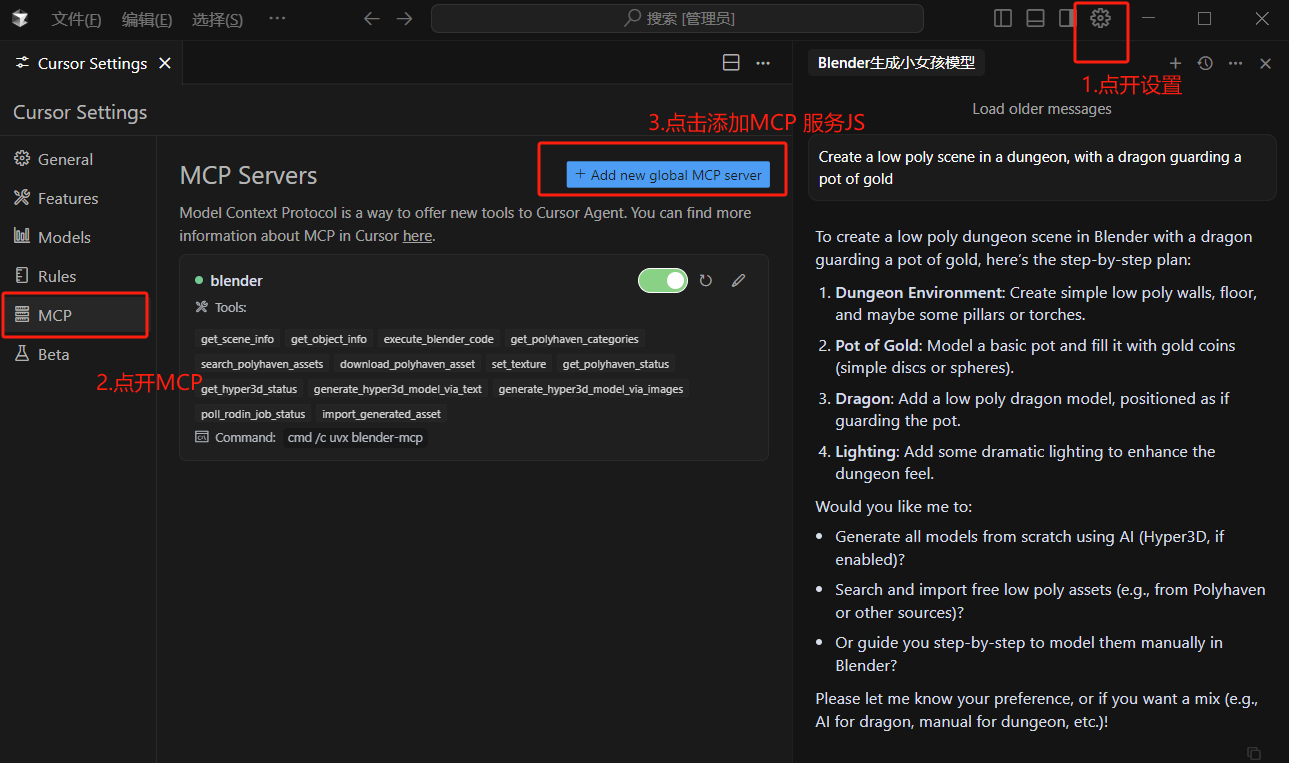Follow the 'here' MCP documentation link
This screenshot has width=1289, height=763.
(417, 236)
